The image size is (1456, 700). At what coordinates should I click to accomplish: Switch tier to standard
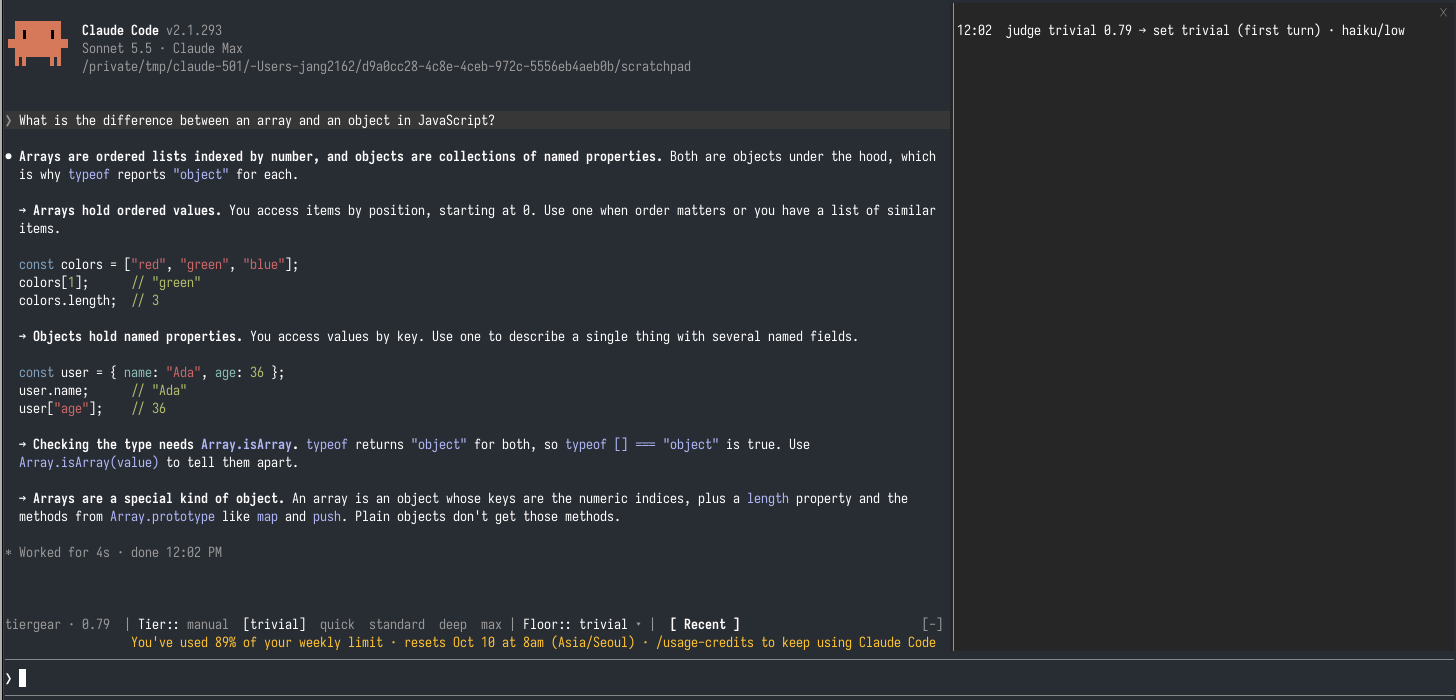click(397, 624)
